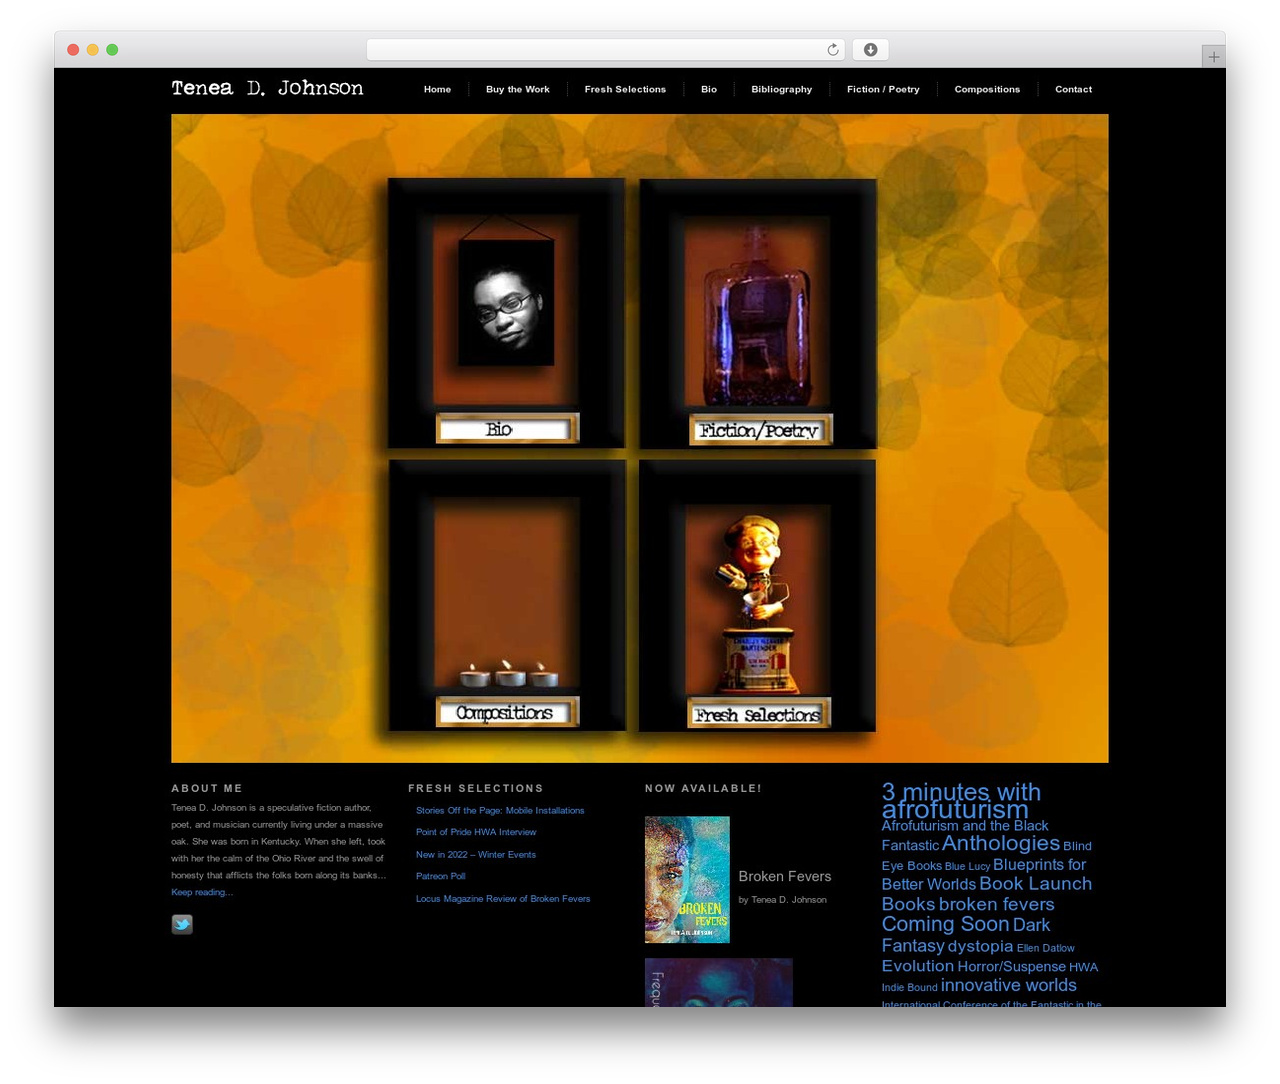
Task: Open the framed Fresh Selections figurine panel
Action: [x=757, y=595]
